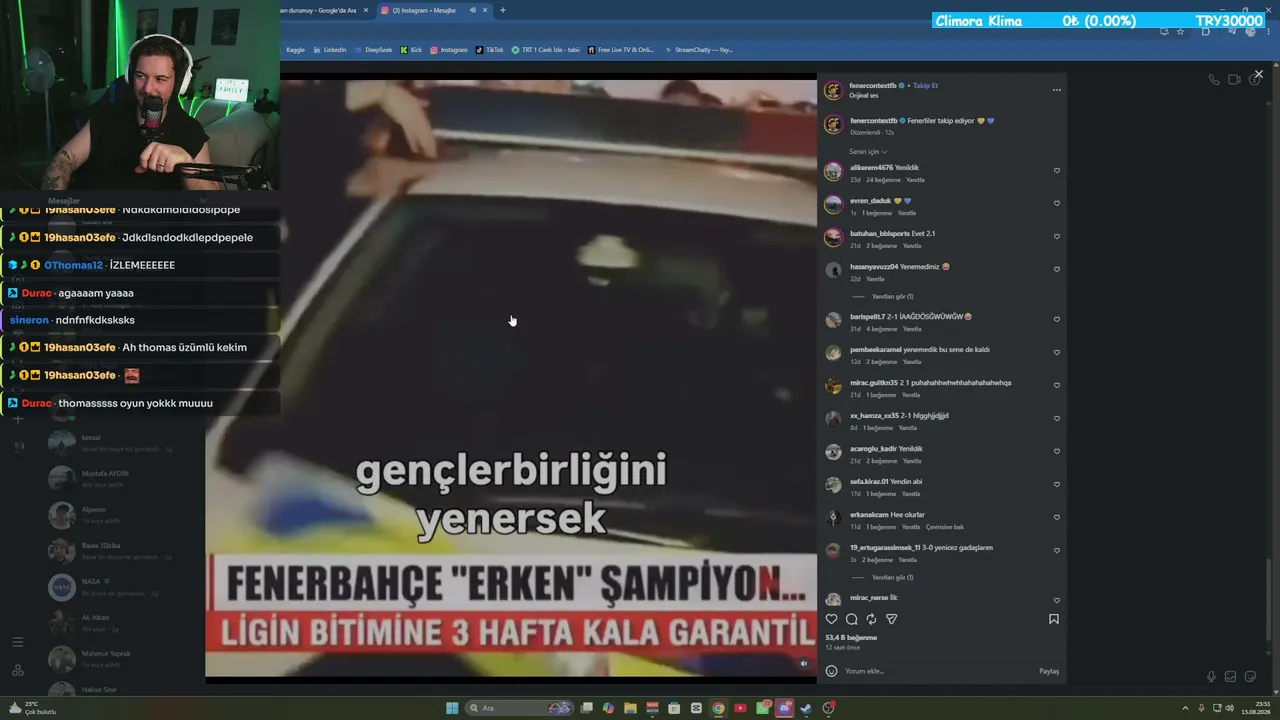Screen dimensions: 1280x720
Task: Open the sticker picker in message bar
Action: coord(1250,677)
